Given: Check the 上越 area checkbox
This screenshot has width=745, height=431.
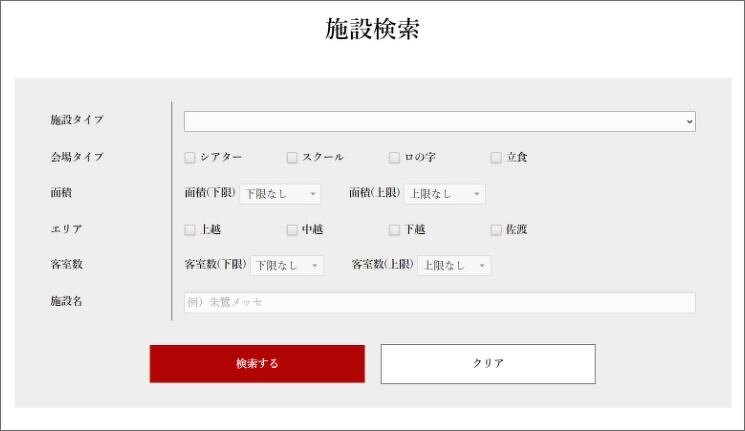Looking at the screenshot, I should pos(190,230).
